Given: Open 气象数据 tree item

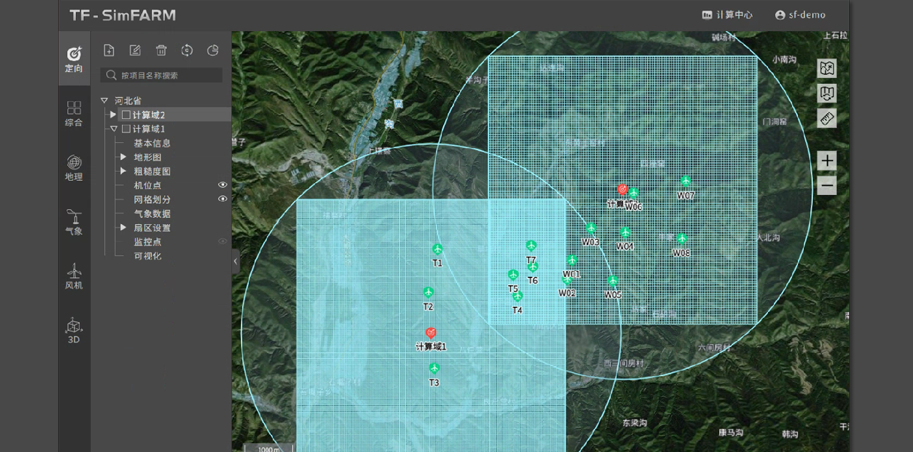Looking at the screenshot, I should click(152, 214).
